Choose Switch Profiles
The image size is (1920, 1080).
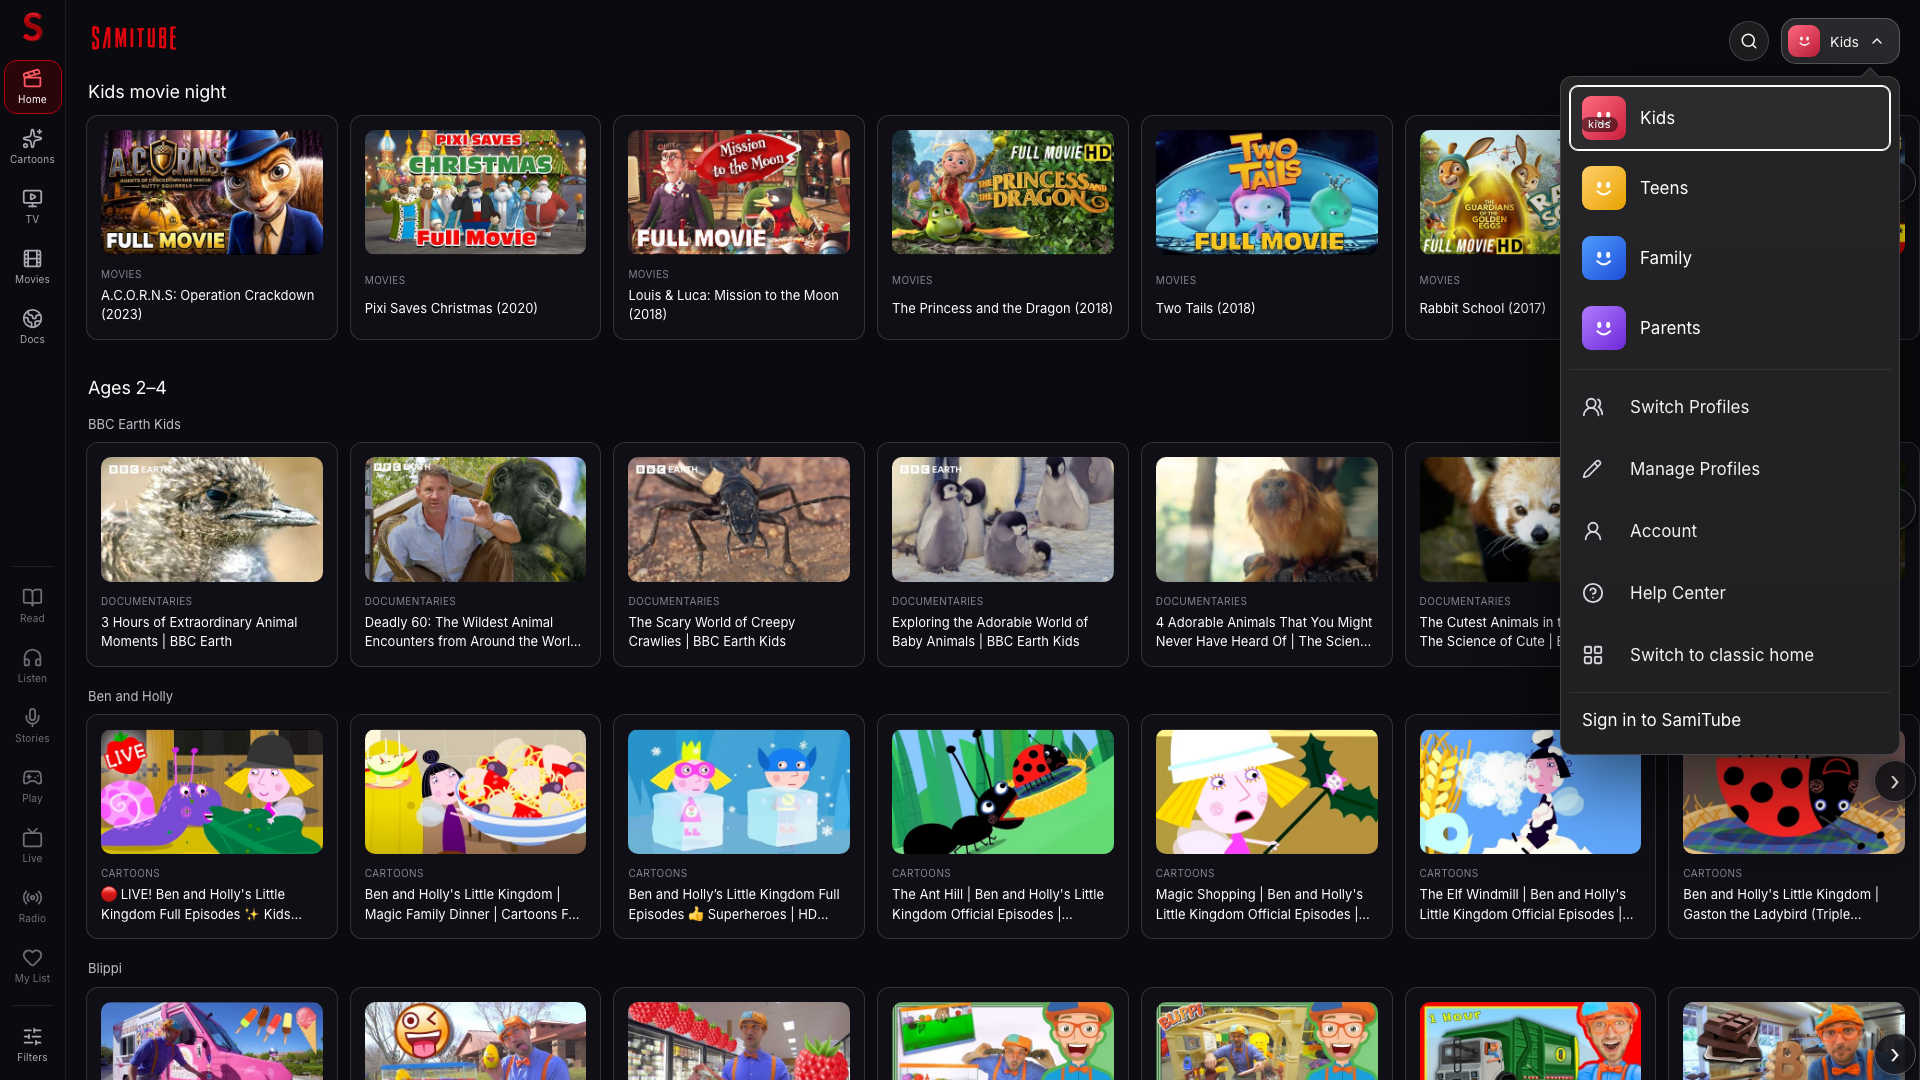[x=1730, y=407]
